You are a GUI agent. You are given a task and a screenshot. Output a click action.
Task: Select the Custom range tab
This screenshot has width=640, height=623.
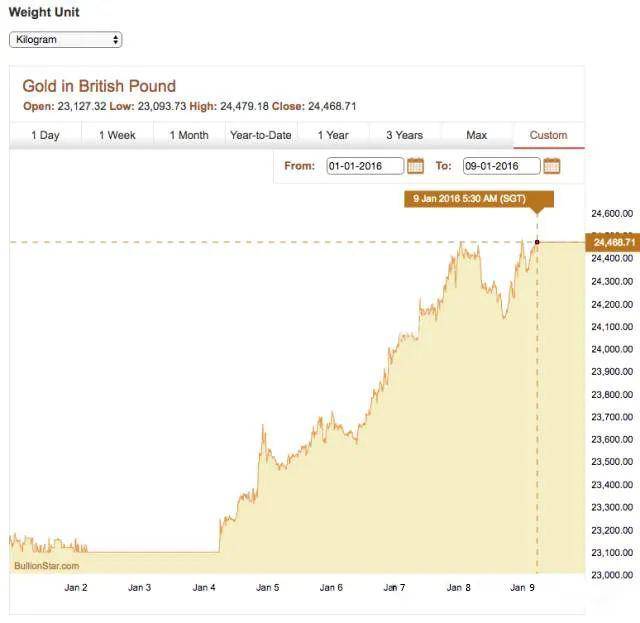pyautogui.click(x=548, y=135)
